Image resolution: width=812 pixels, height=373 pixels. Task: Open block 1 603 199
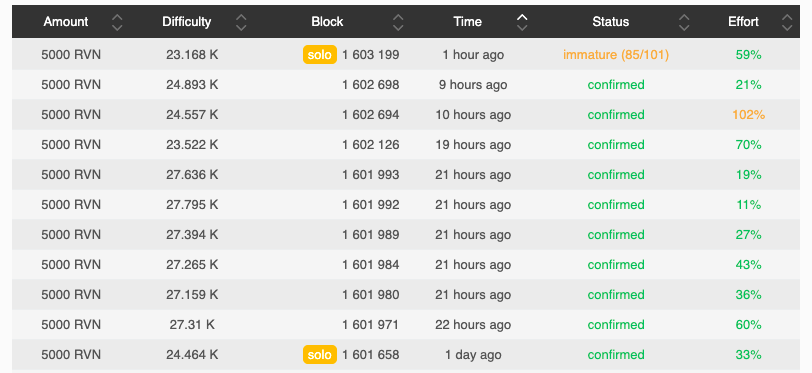(371, 54)
